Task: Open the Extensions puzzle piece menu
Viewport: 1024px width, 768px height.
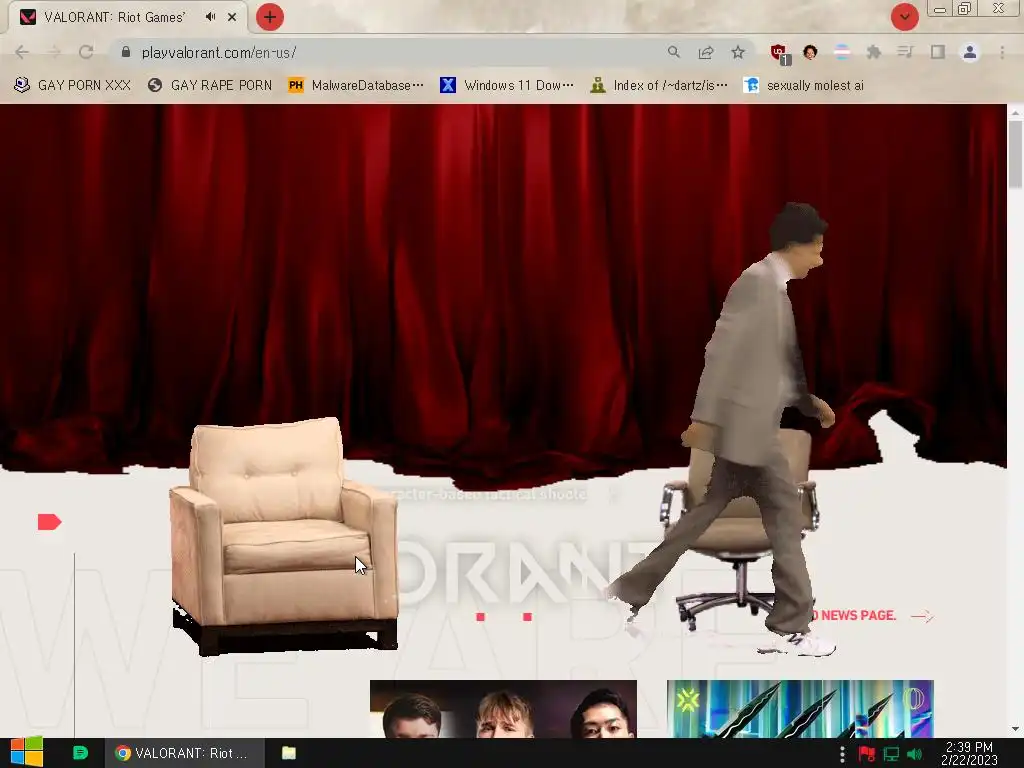Action: coord(874,52)
